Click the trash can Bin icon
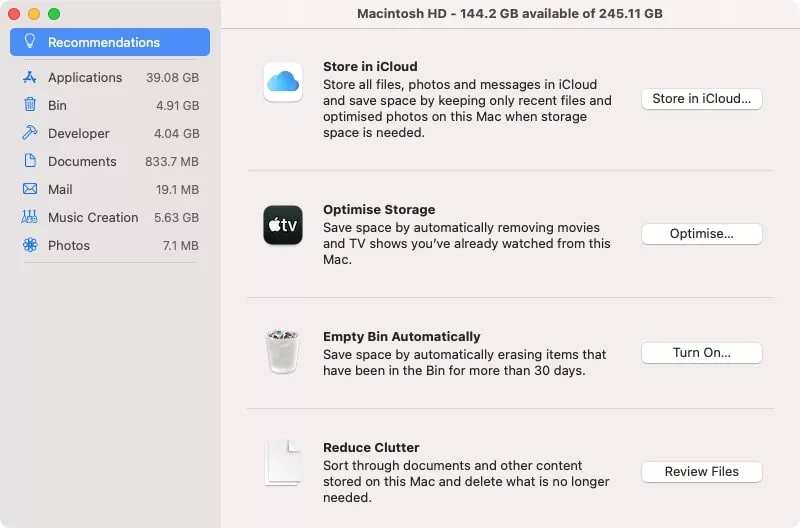This screenshot has width=800, height=528. (x=282, y=352)
